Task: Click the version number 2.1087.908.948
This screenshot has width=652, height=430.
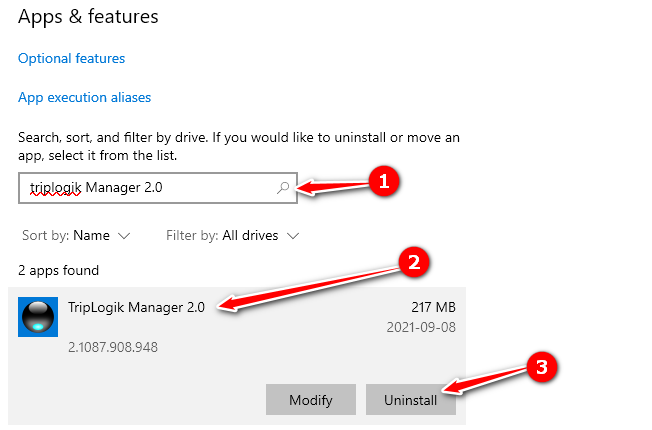Action: pyautogui.click(x=113, y=347)
